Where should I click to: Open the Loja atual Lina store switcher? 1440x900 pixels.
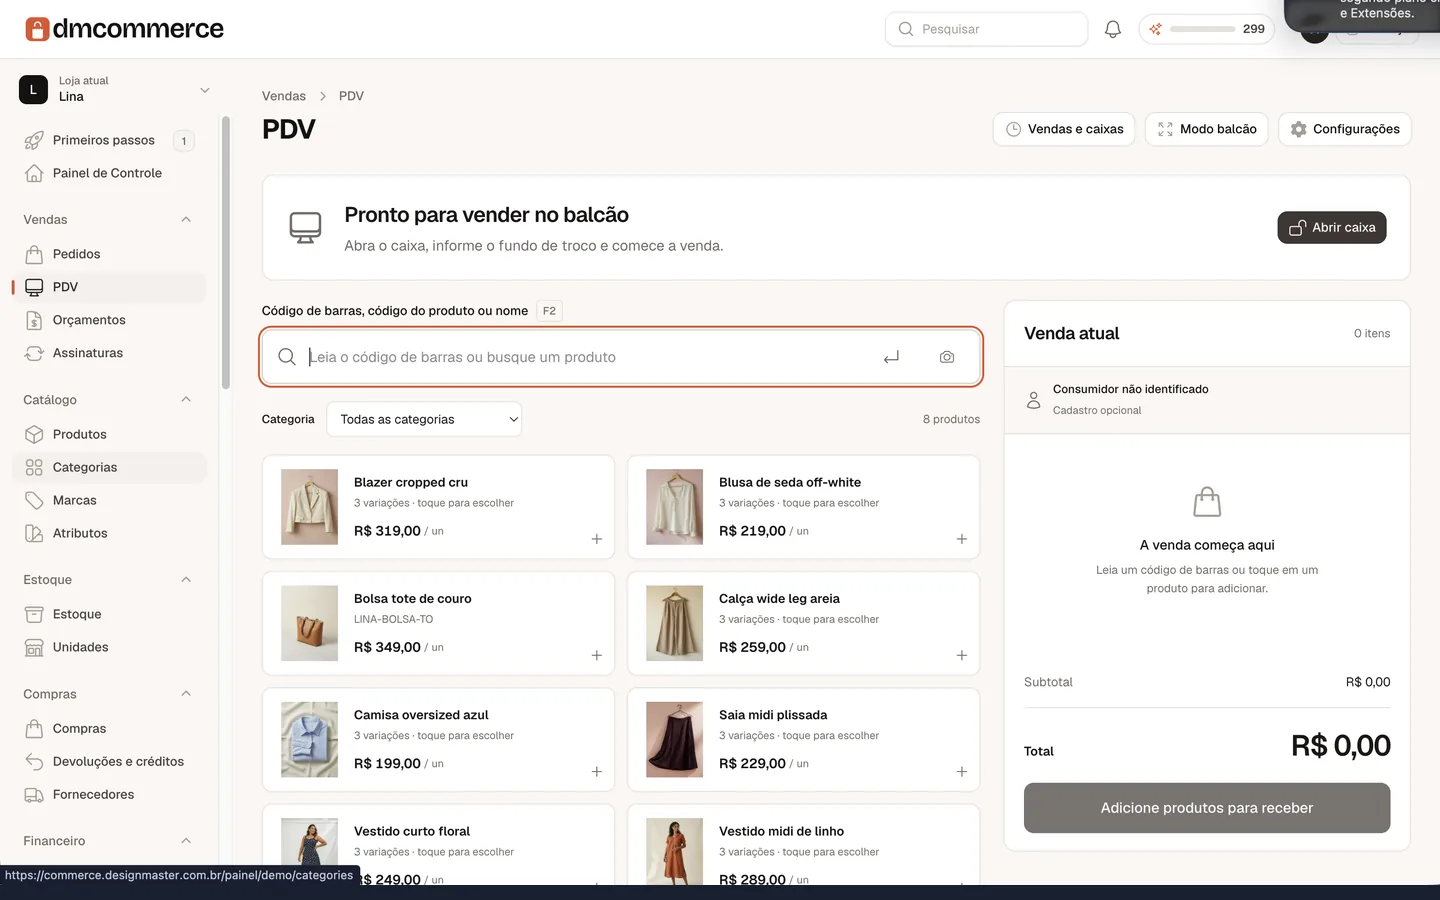(x=115, y=89)
